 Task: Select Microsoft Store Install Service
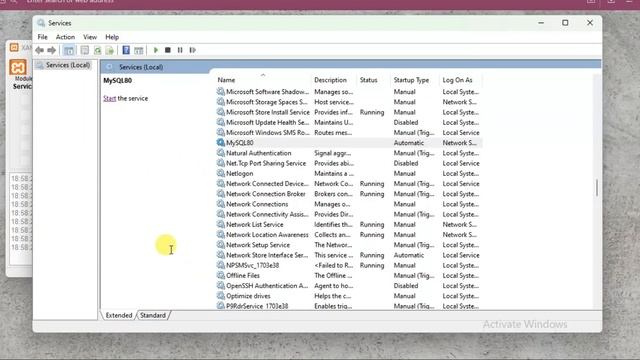(349, 112)
